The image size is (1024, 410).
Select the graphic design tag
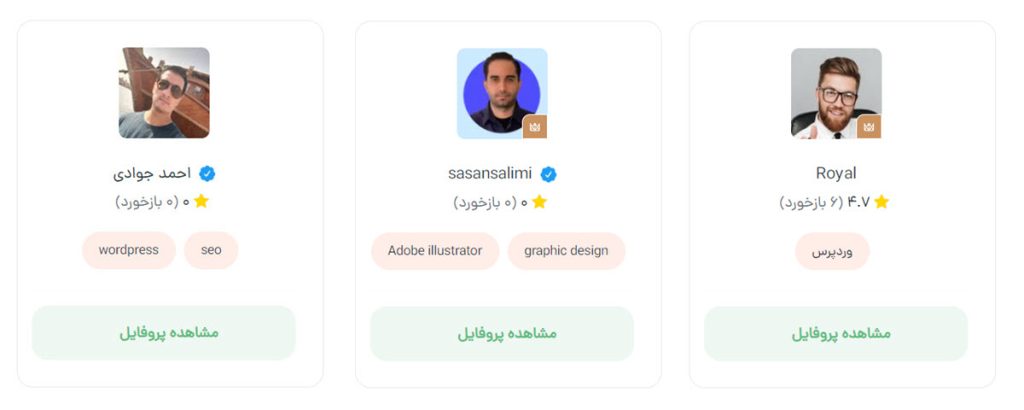click(566, 251)
